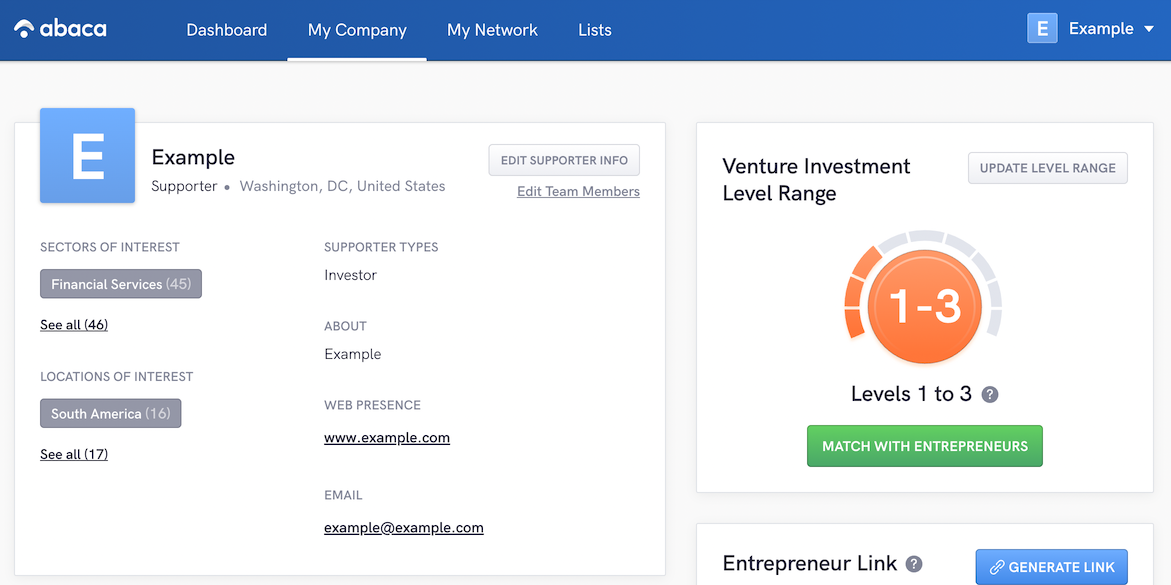Click the Example user avatar in header
Image resolution: width=1171 pixels, height=585 pixels.
(x=1042, y=29)
